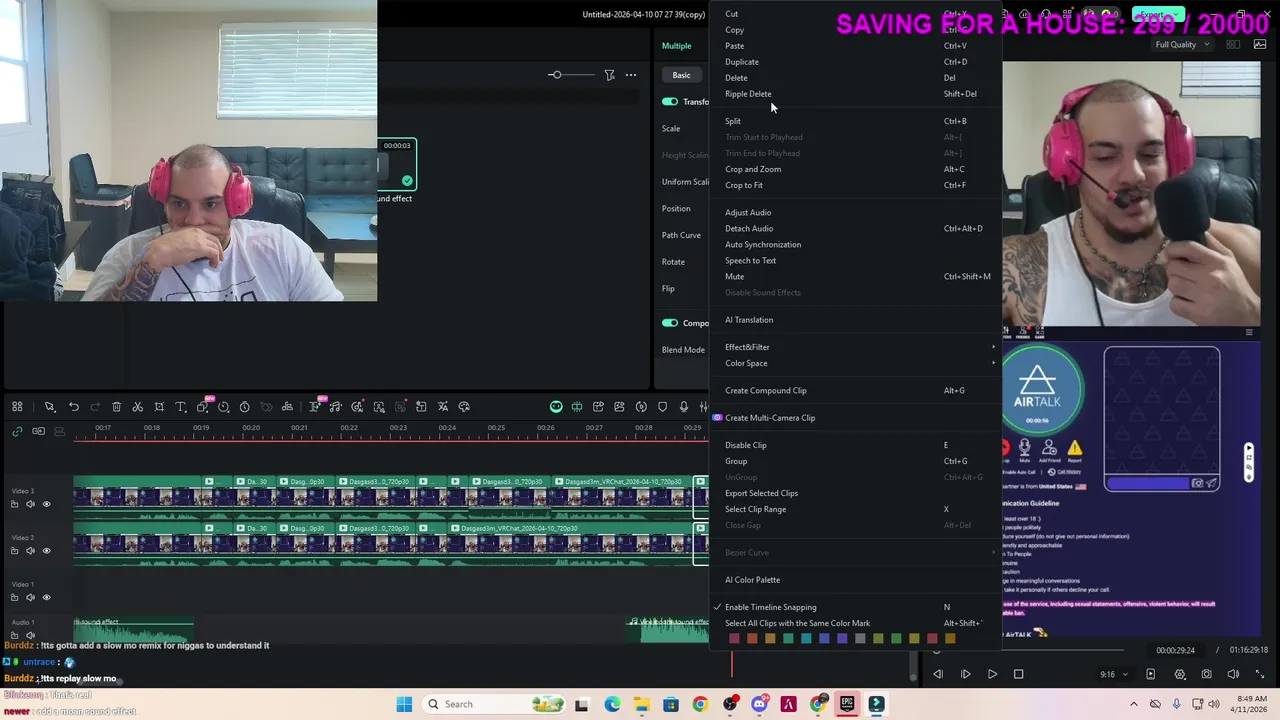Open the layout grid icon at toolbar start
1280x720 pixels.
coord(17,407)
